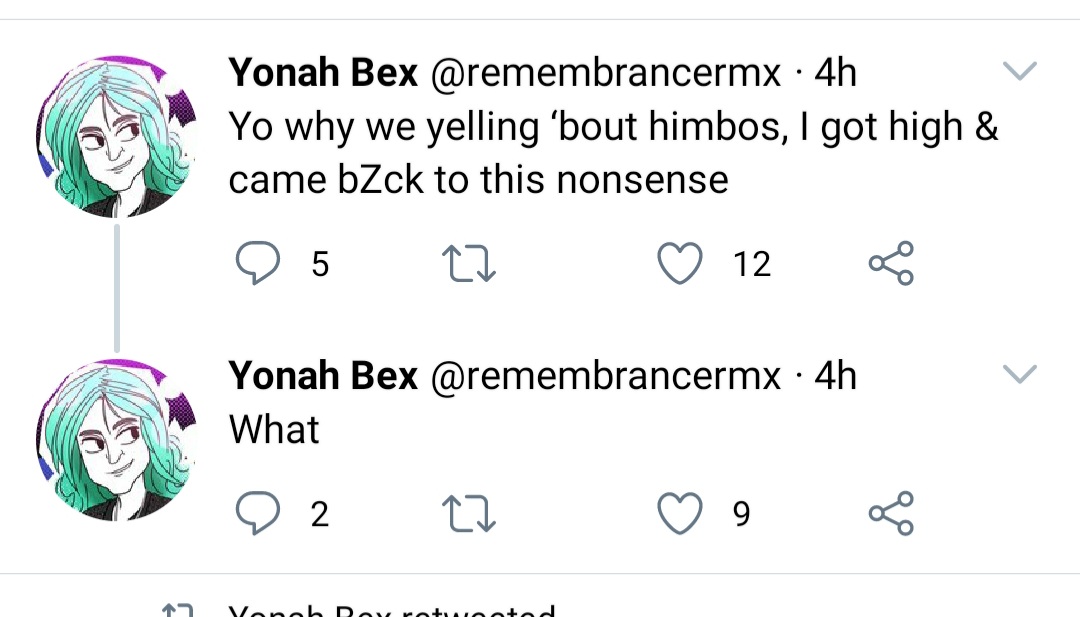The width and height of the screenshot is (1080, 617).
Task: View 12 likes count on first tweet
Action: click(x=751, y=264)
